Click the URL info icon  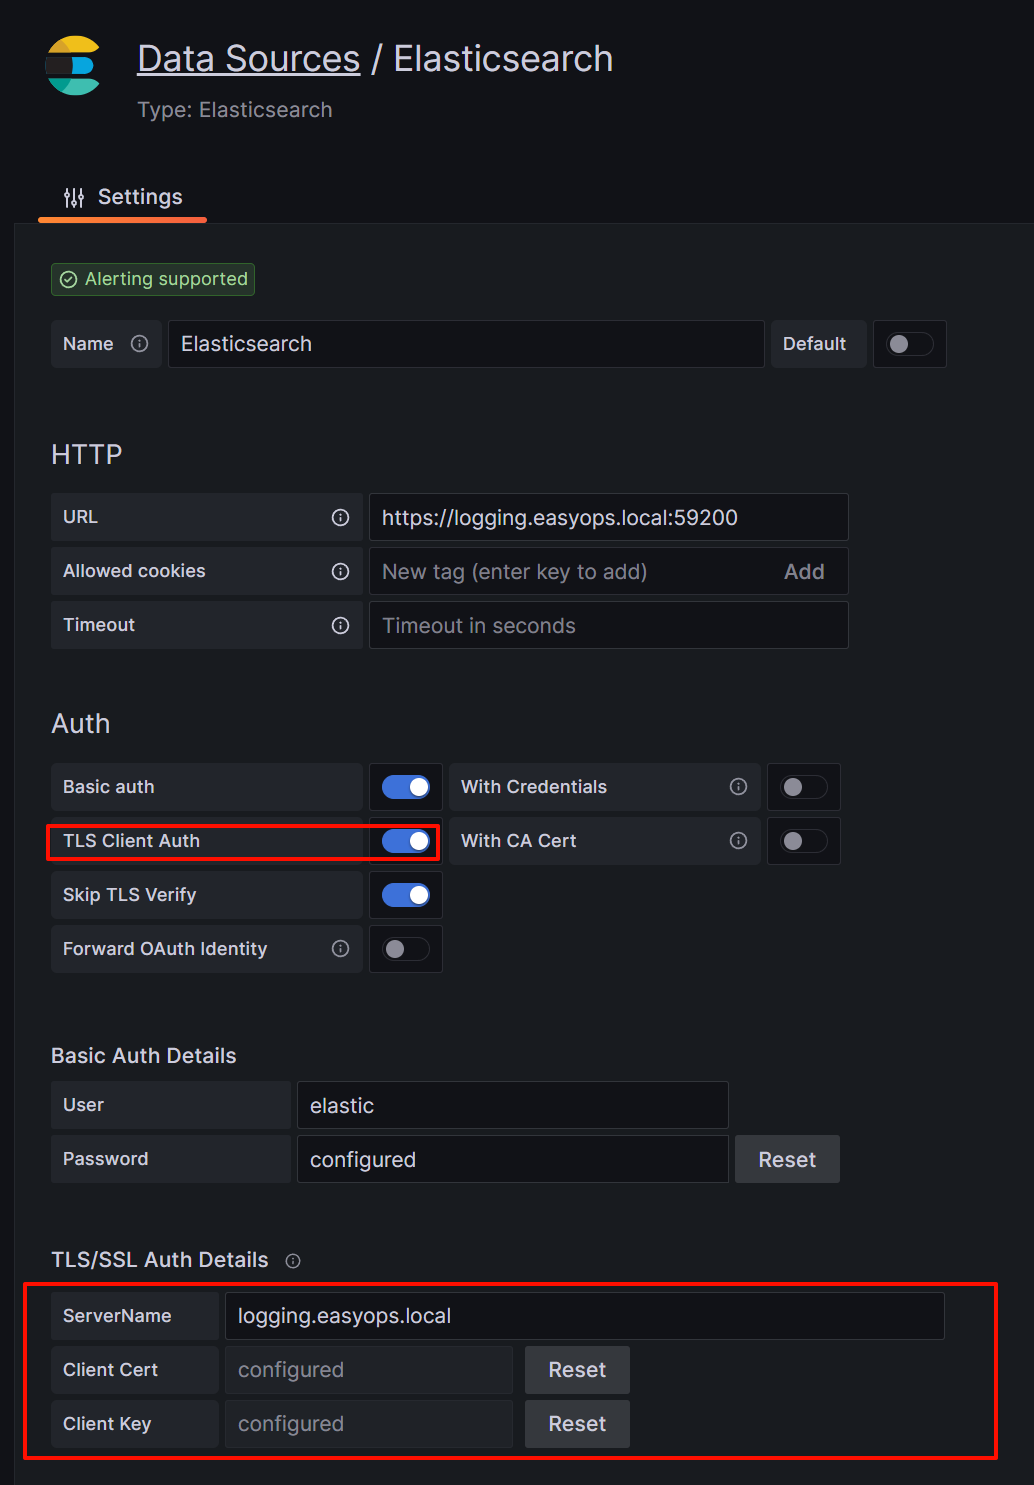[341, 518]
